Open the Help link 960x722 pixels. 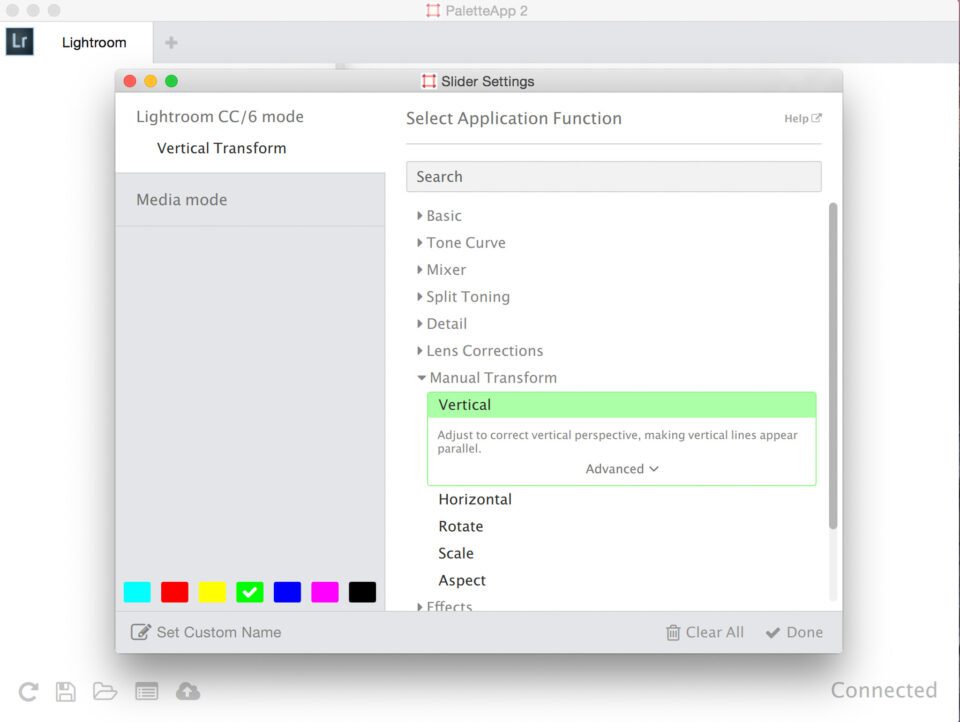coord(803,118)
